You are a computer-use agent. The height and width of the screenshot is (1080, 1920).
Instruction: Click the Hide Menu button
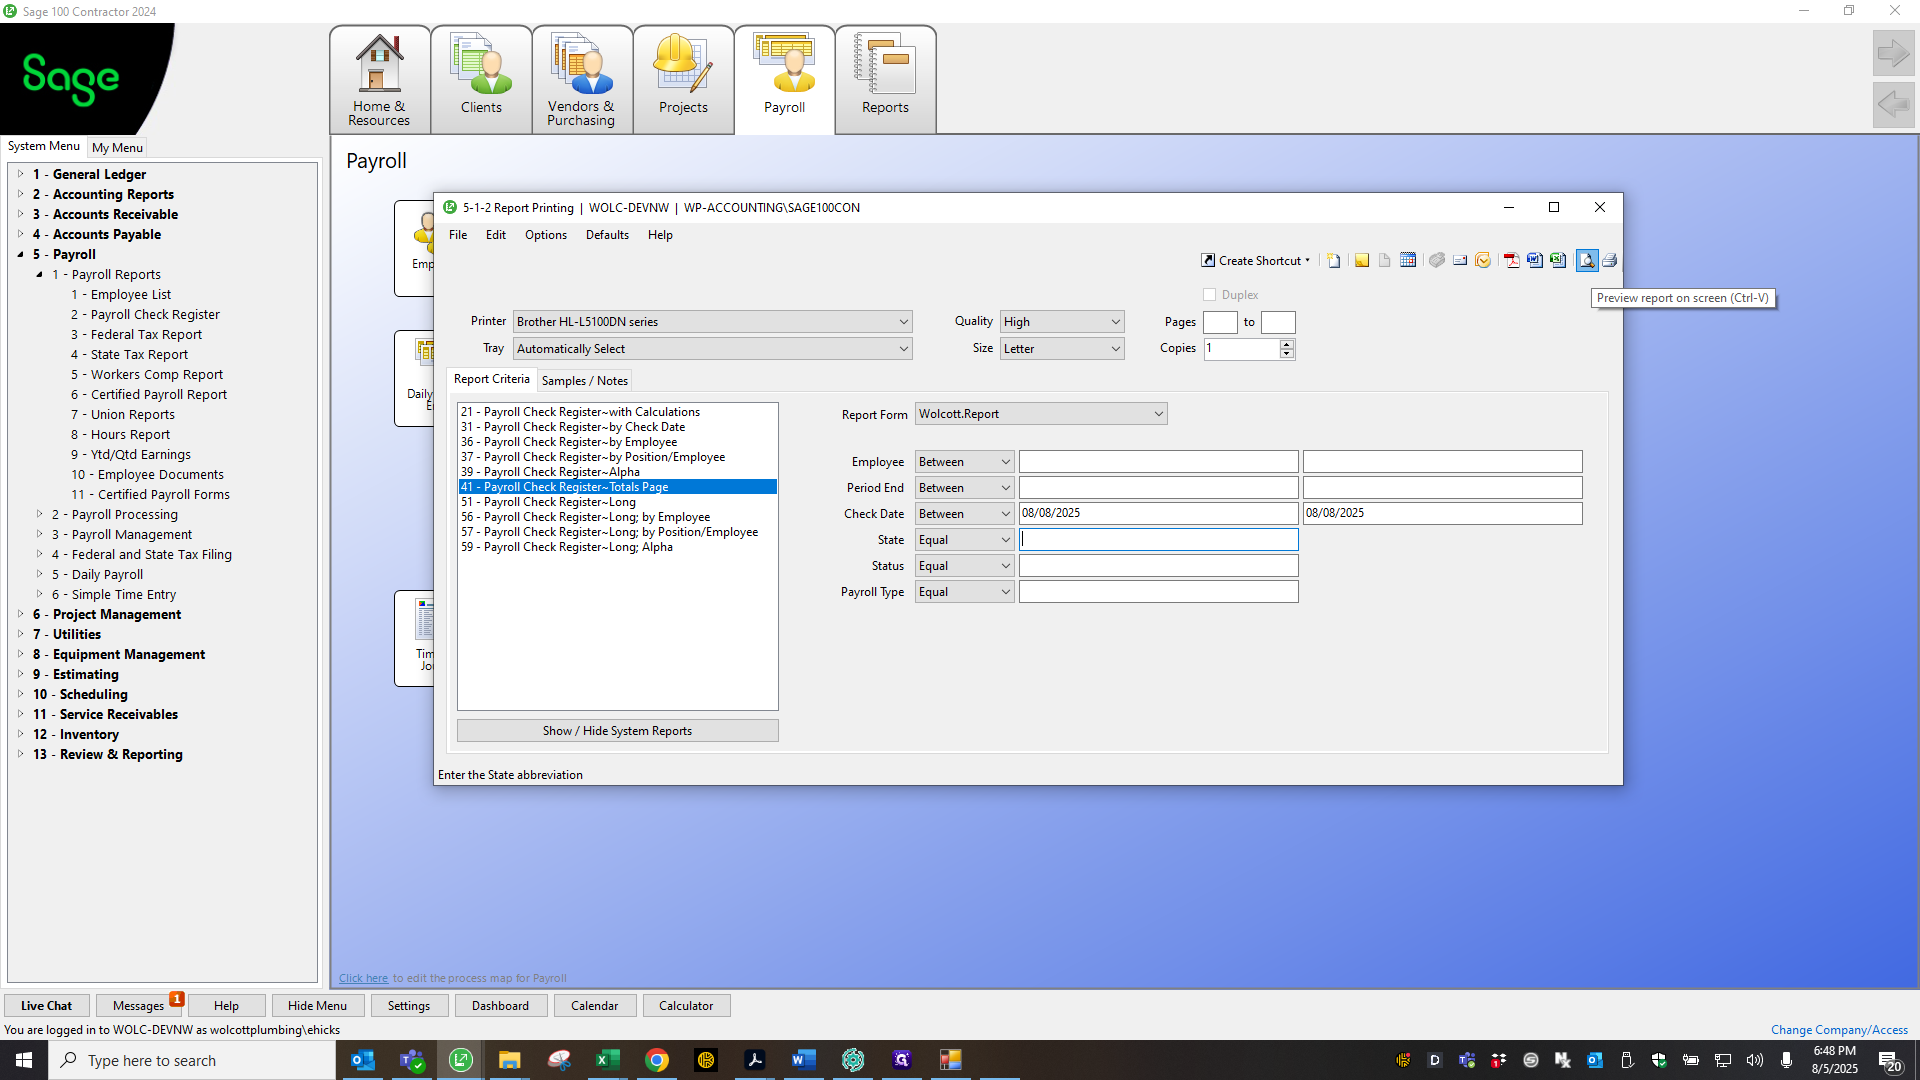(317, 1006)
